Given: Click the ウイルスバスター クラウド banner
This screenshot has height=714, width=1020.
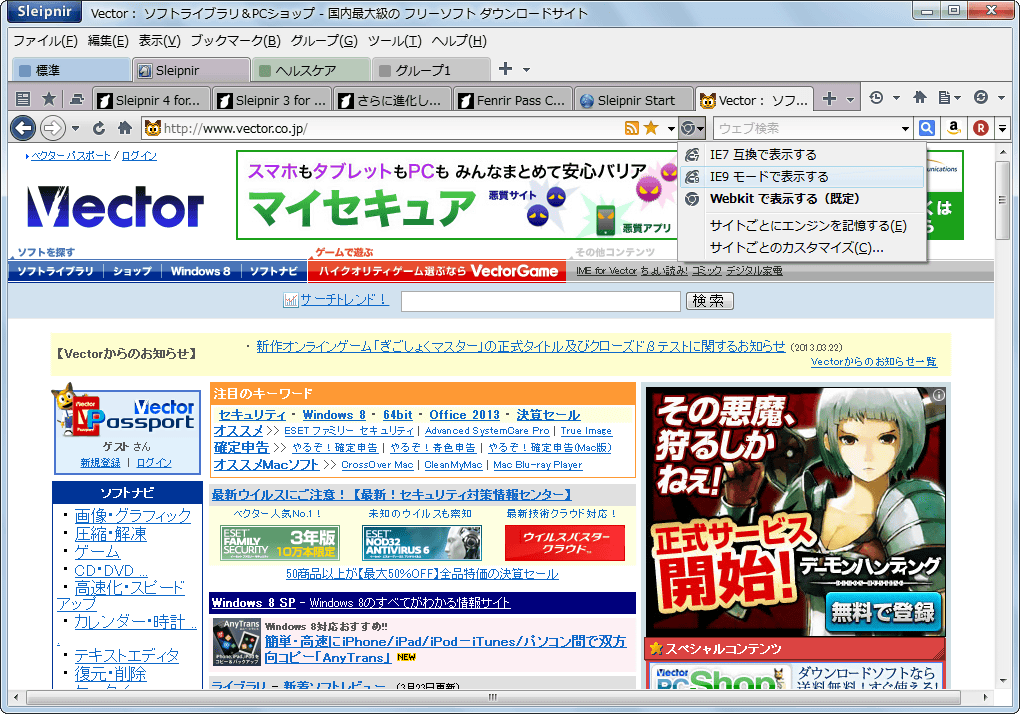Looking at the screenshot, I should pos(565,543).
